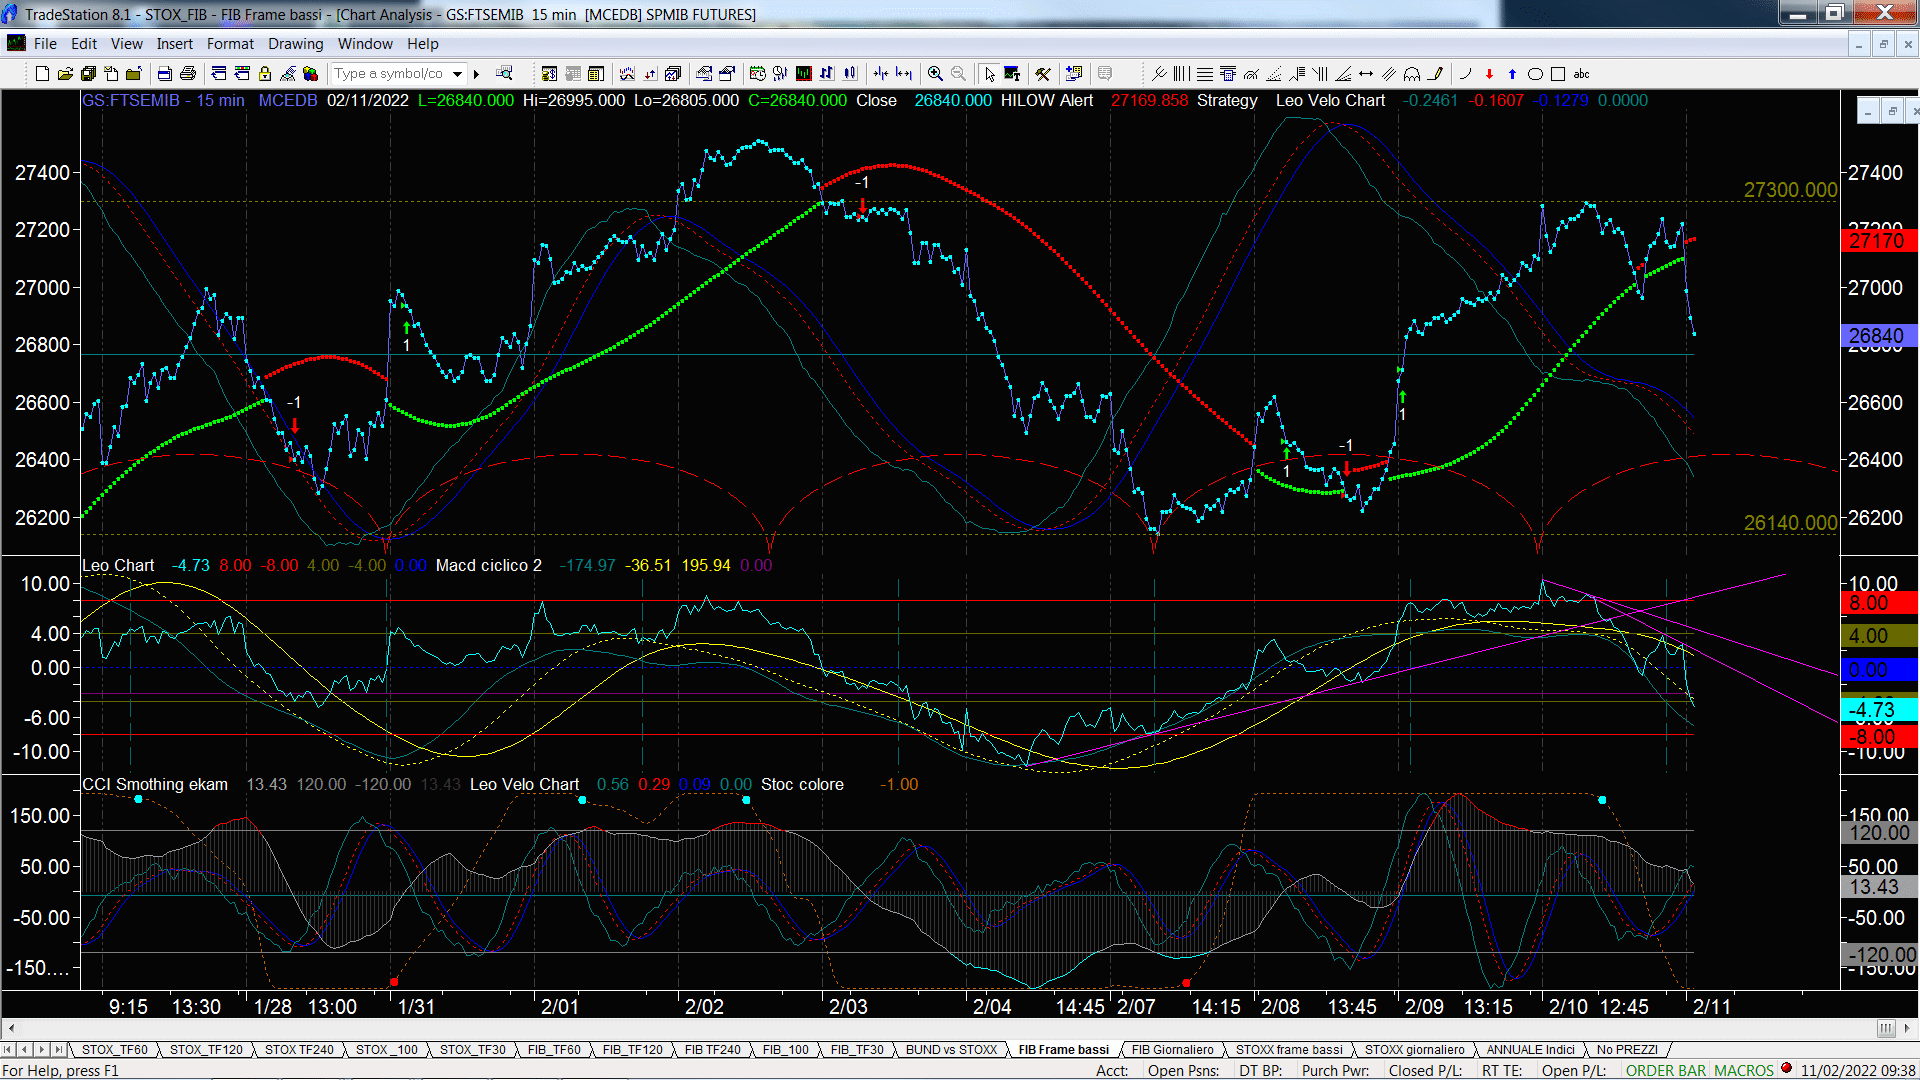Open the Insert menu
Image resolution: width=1920 pixels, height=1080 pixels.
point(175,44)
